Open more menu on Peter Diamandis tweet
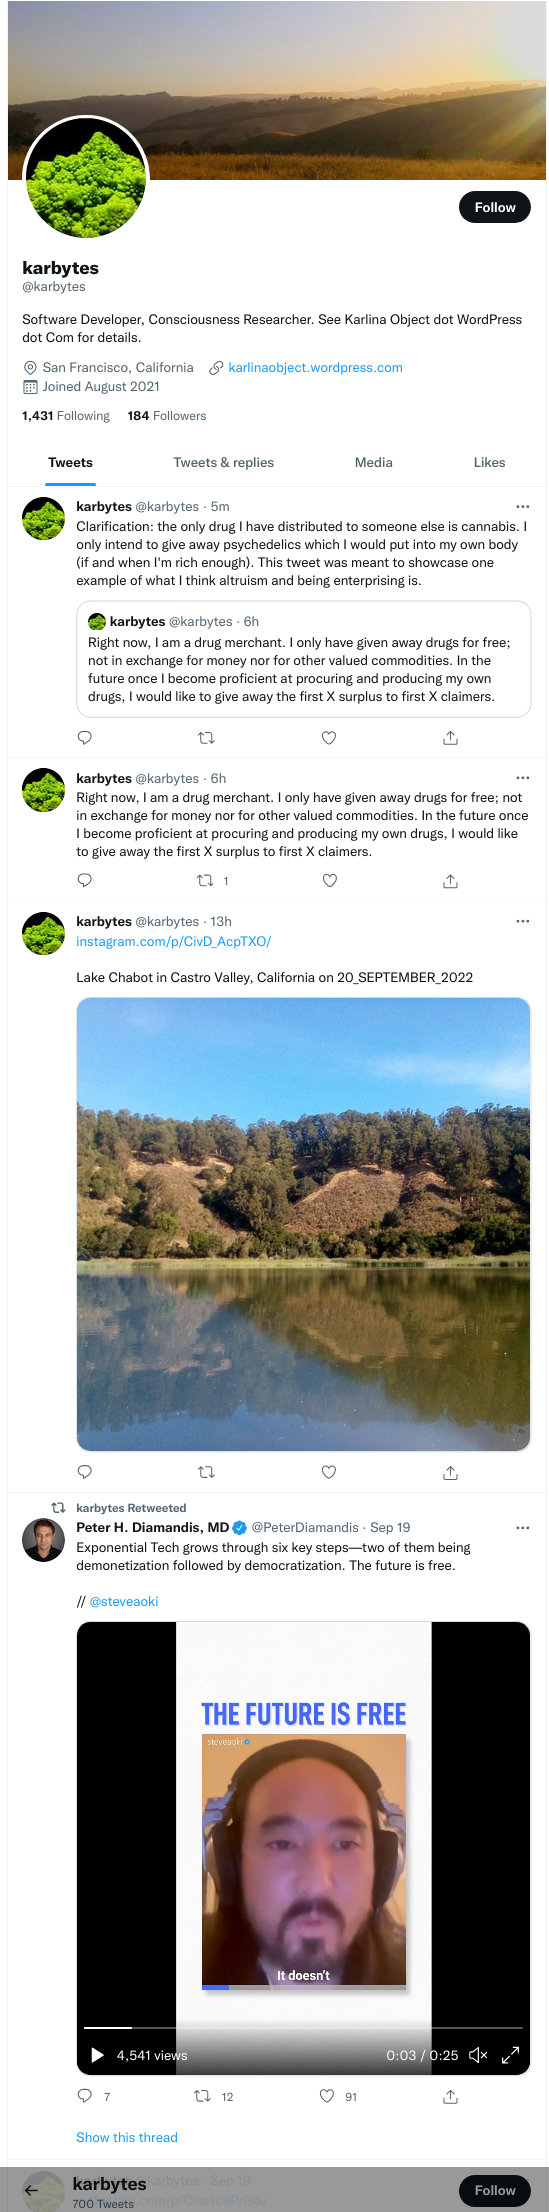This screenshot has width=549, height=2212. [523, 1527]
